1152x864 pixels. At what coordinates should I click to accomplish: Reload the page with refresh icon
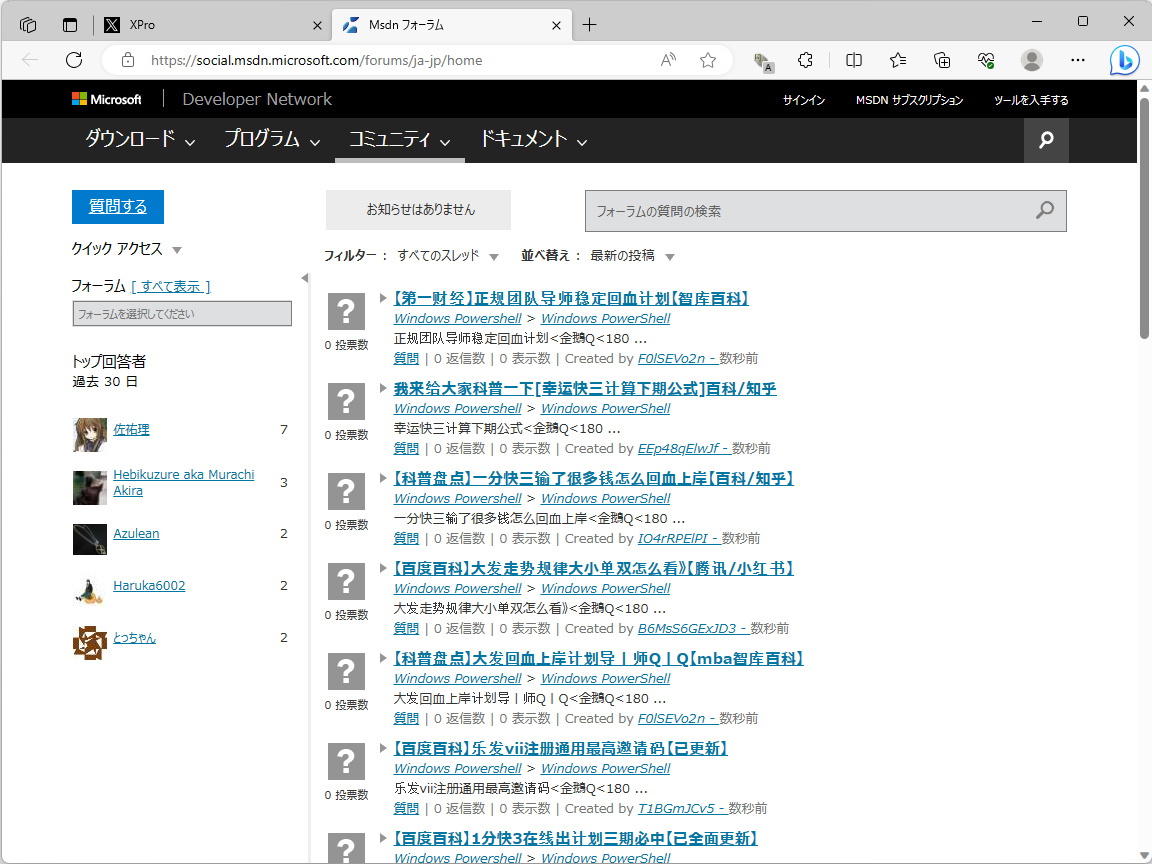click(73, 60)
